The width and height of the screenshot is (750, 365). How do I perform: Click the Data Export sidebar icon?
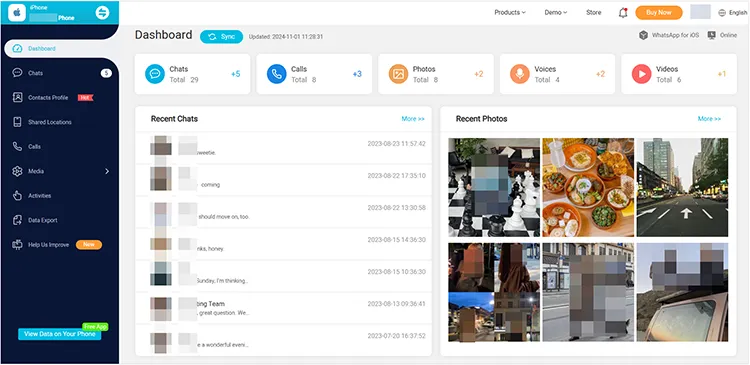click(17, 220)
